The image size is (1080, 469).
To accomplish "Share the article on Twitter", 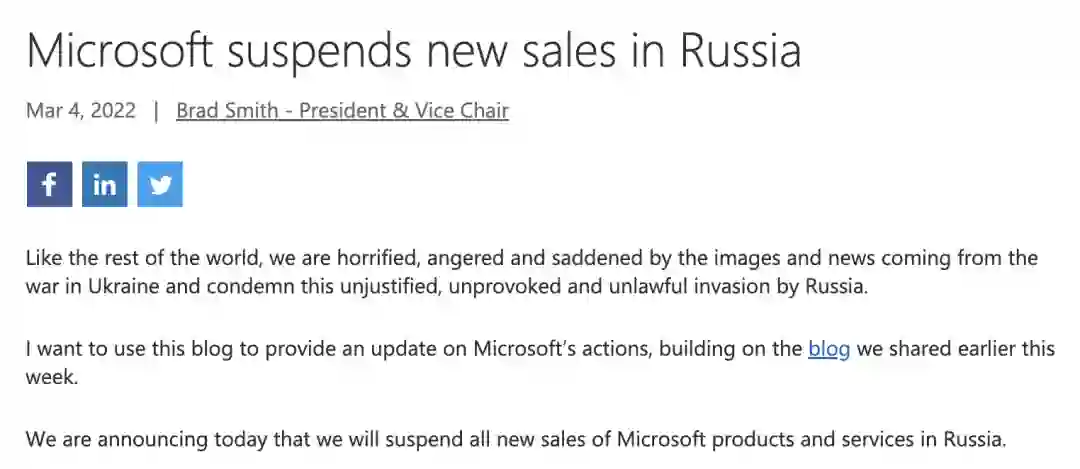I will pyautogui.click(x=160, y=184).
